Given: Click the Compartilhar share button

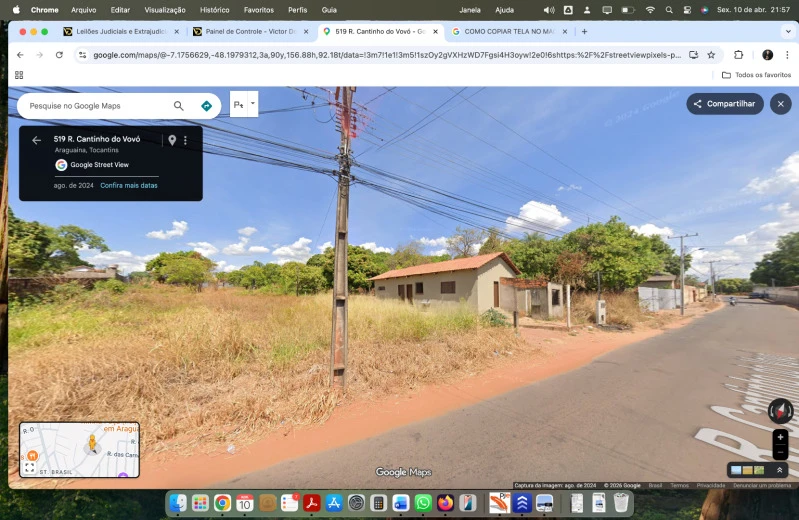Looking at the screenshot, I should [x=725, y=103].
